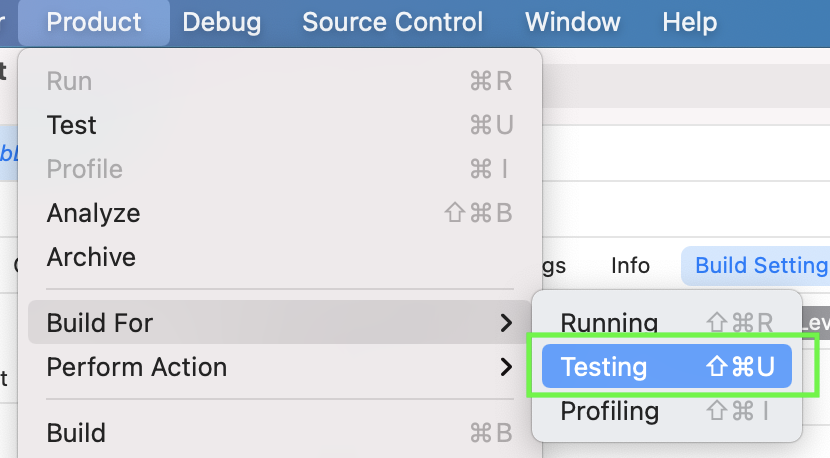830x458 pixels.
Task: Open the Help menu
Action: (690, 22)
